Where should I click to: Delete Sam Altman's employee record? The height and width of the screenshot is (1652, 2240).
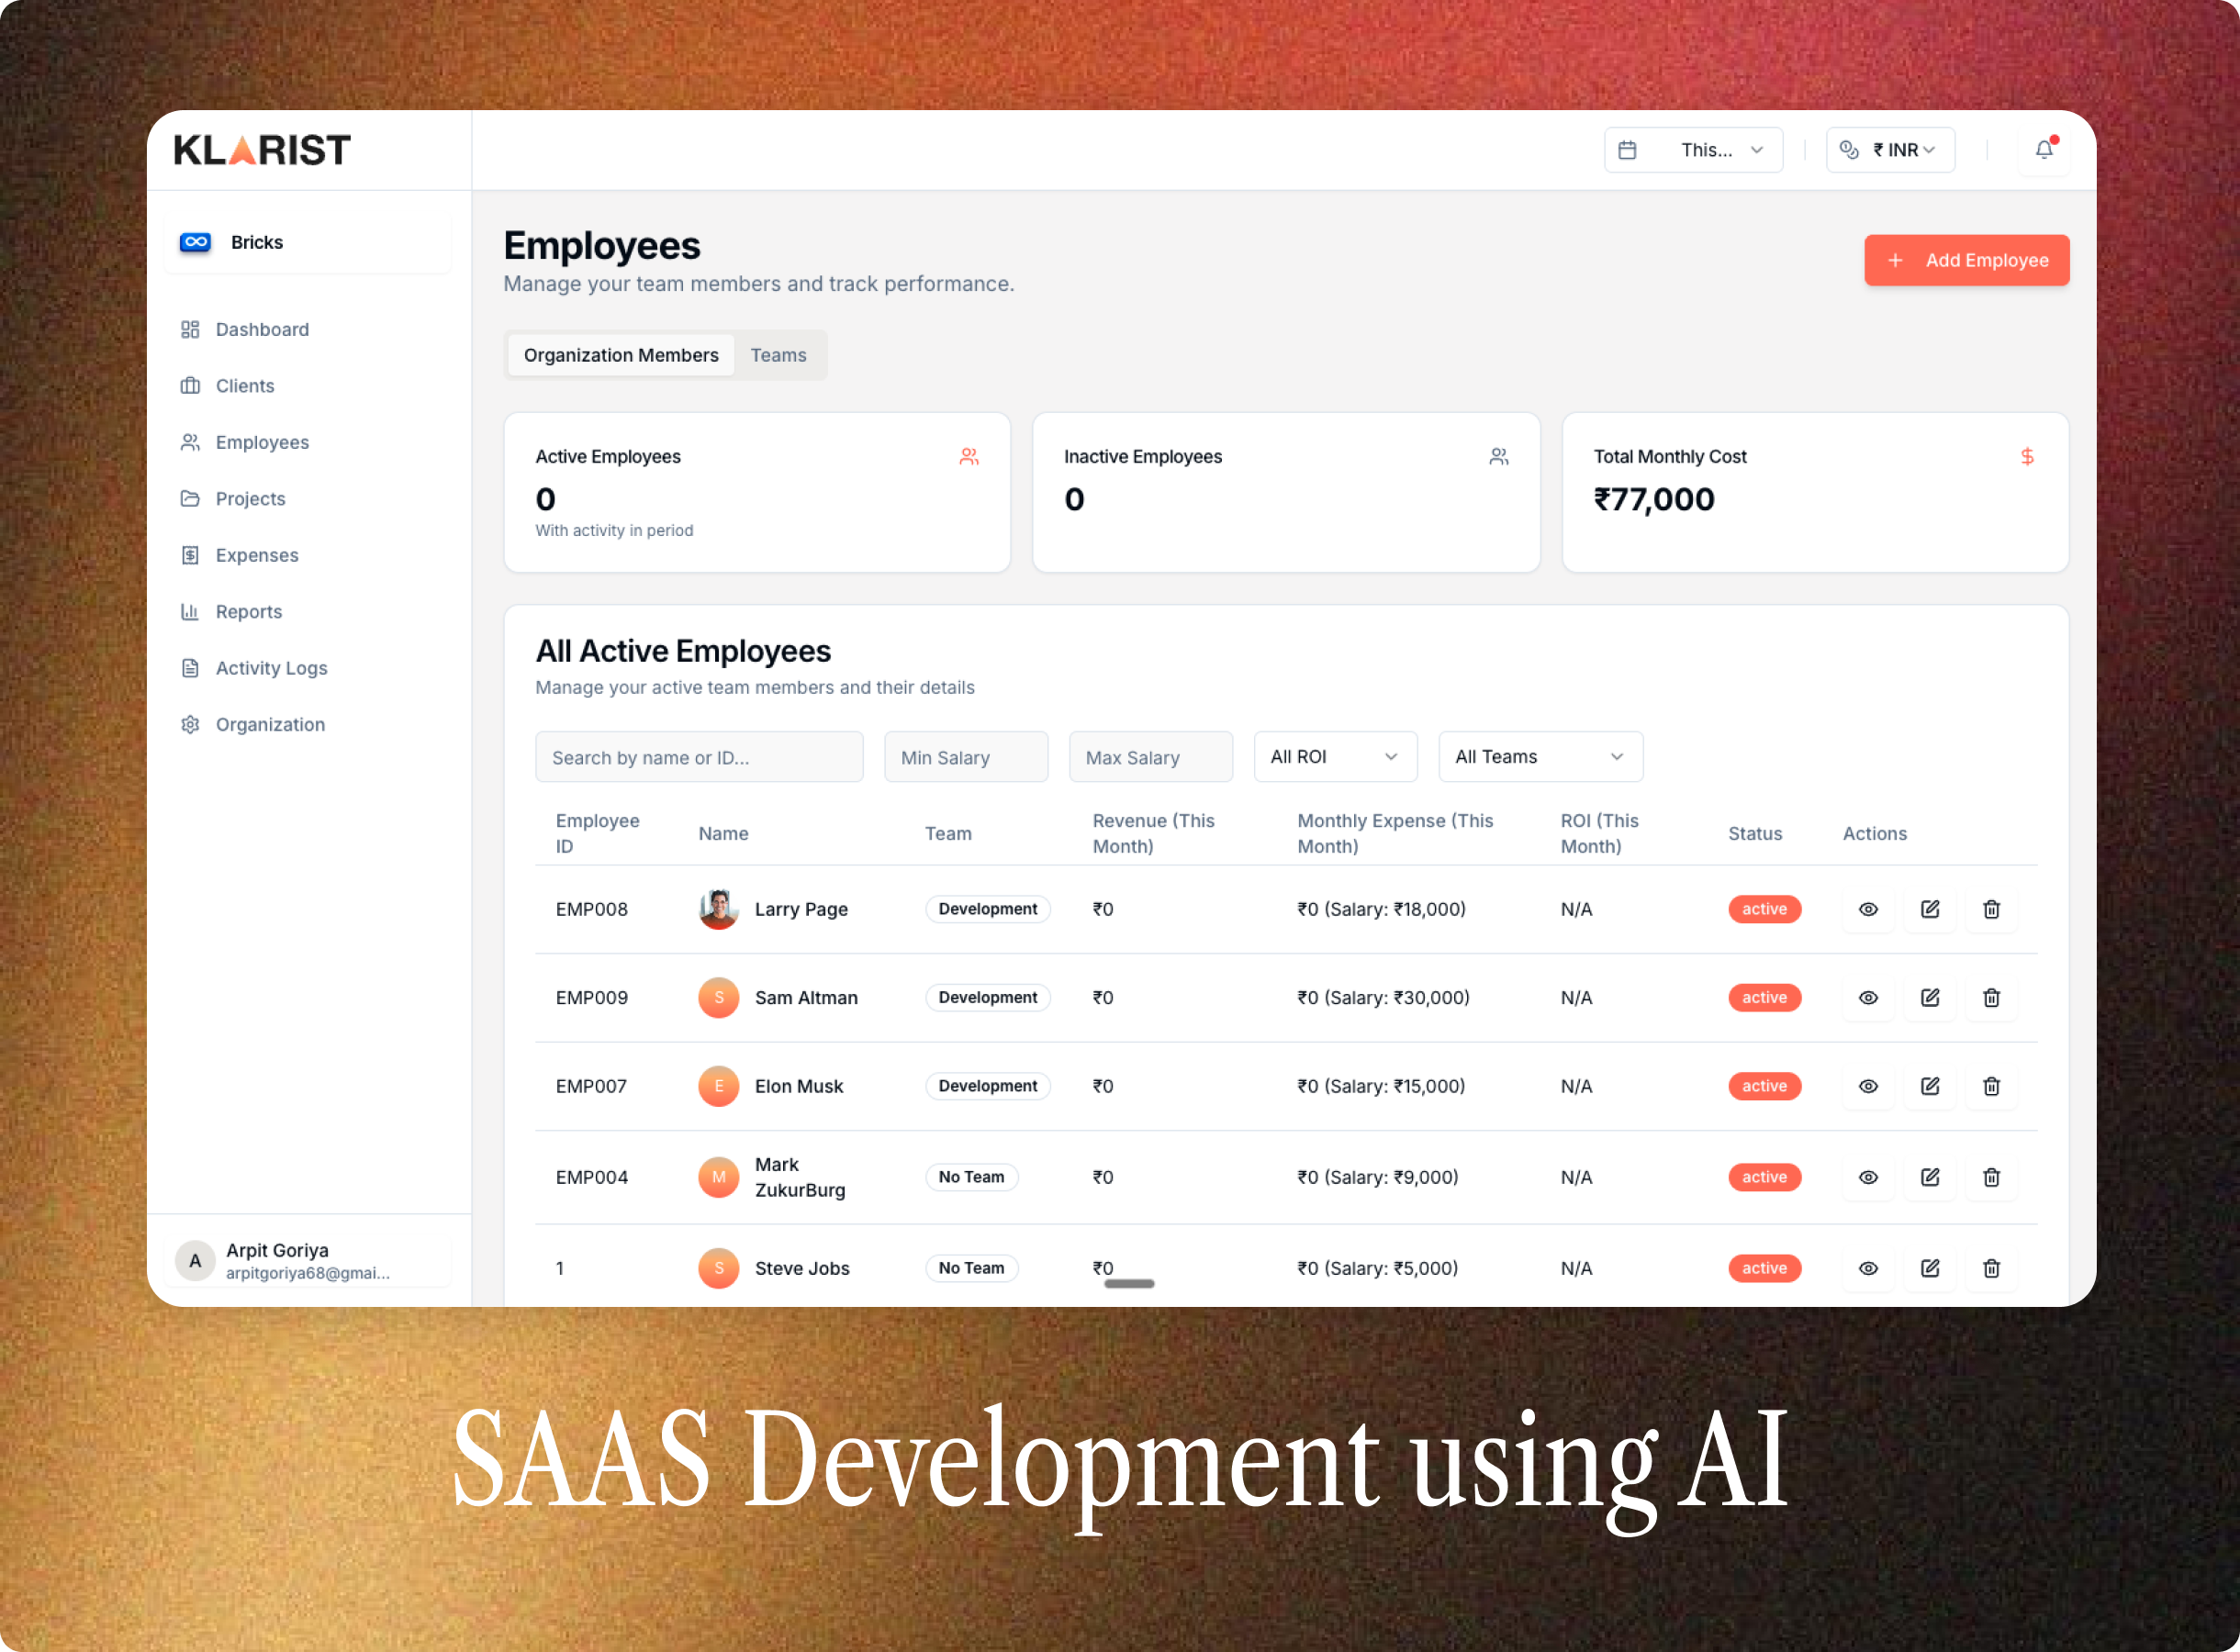point(1991,998)
